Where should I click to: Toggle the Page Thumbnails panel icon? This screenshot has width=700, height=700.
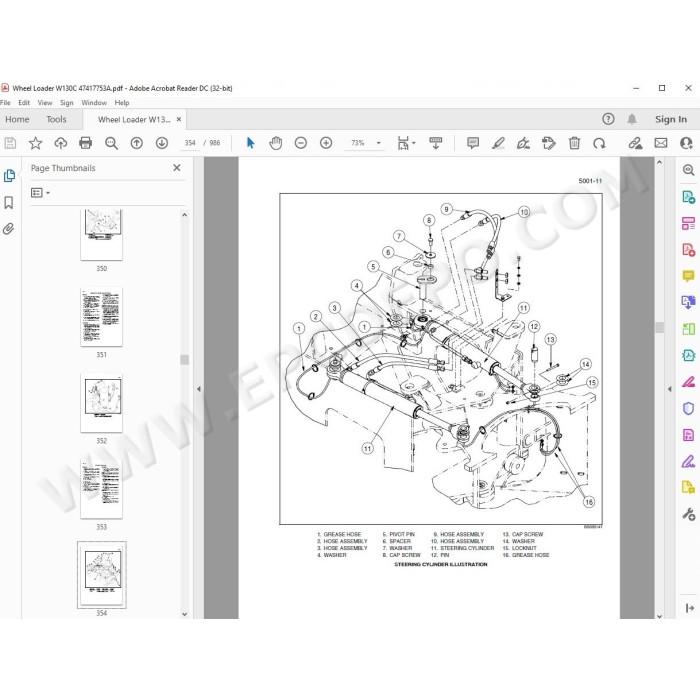[9, 175]
